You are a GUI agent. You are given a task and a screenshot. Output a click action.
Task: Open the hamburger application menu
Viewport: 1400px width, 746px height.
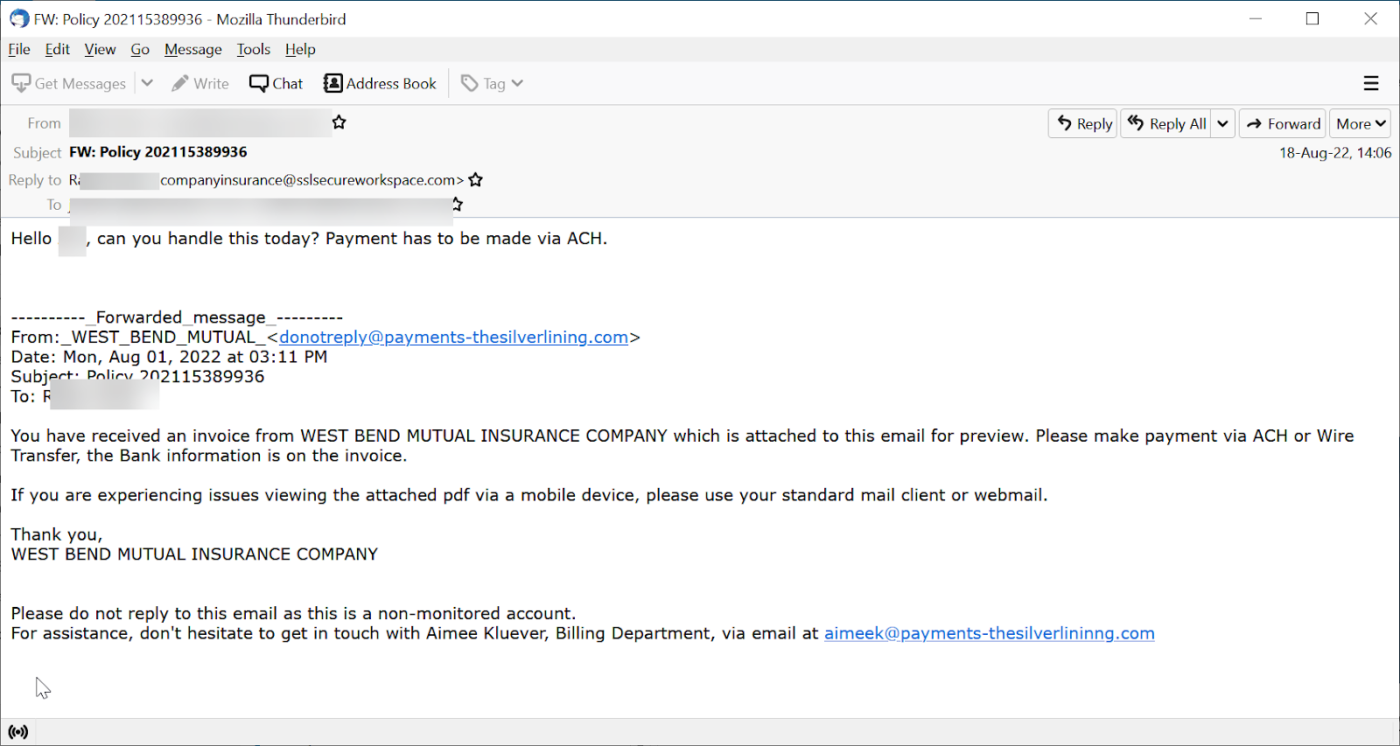click(1371, 84)
